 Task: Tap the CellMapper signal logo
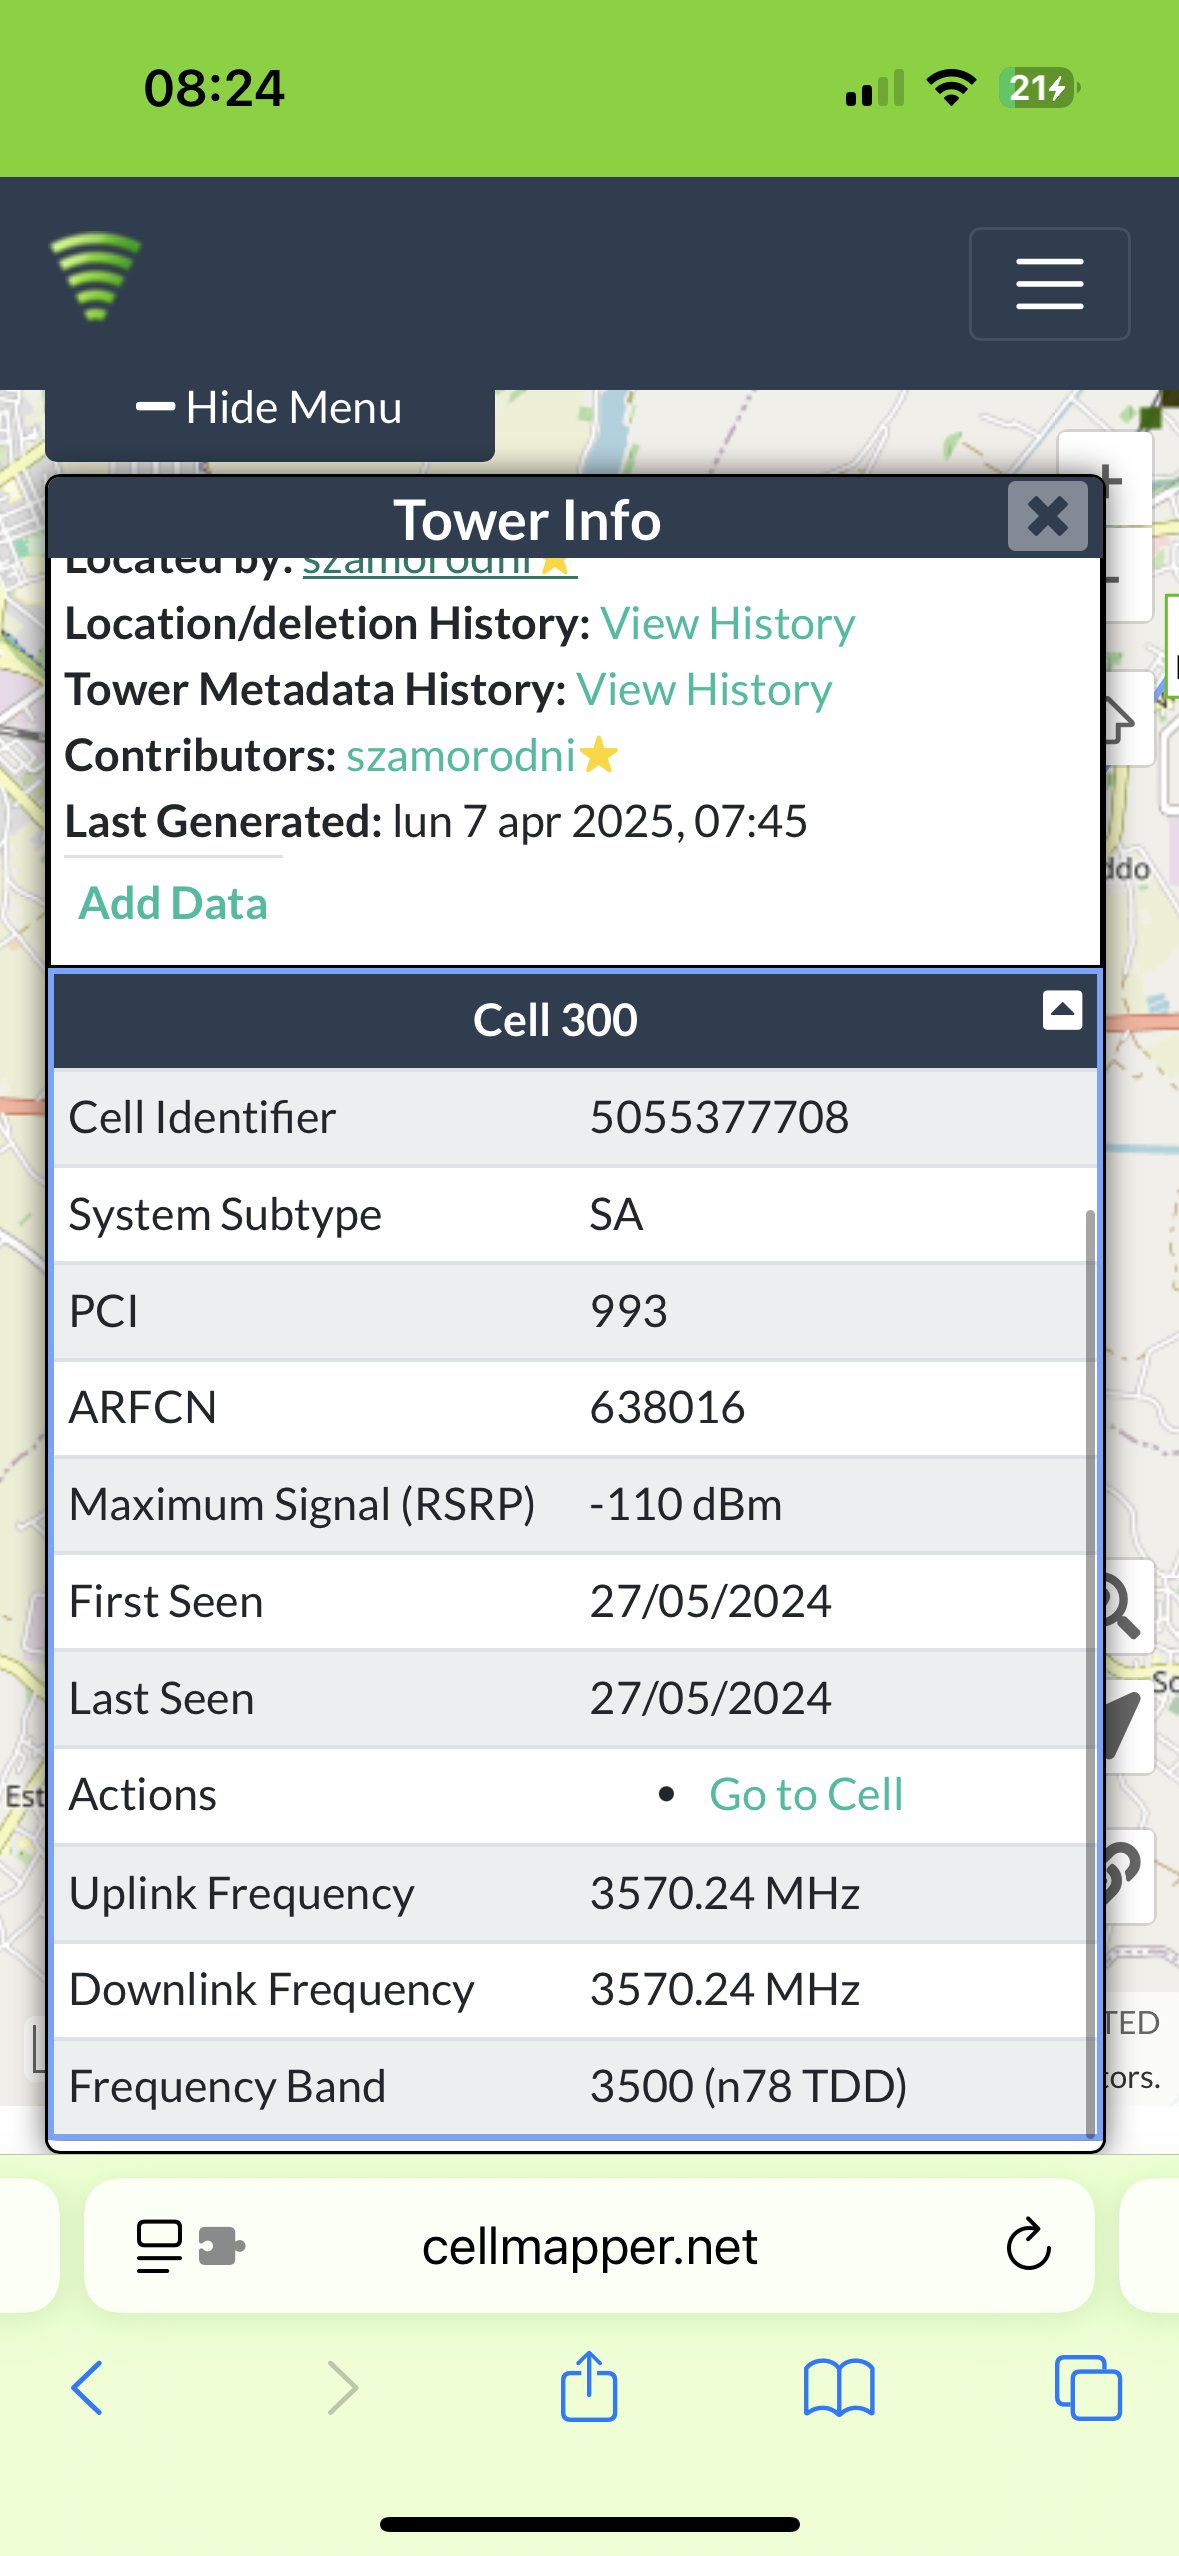point(95,277)
